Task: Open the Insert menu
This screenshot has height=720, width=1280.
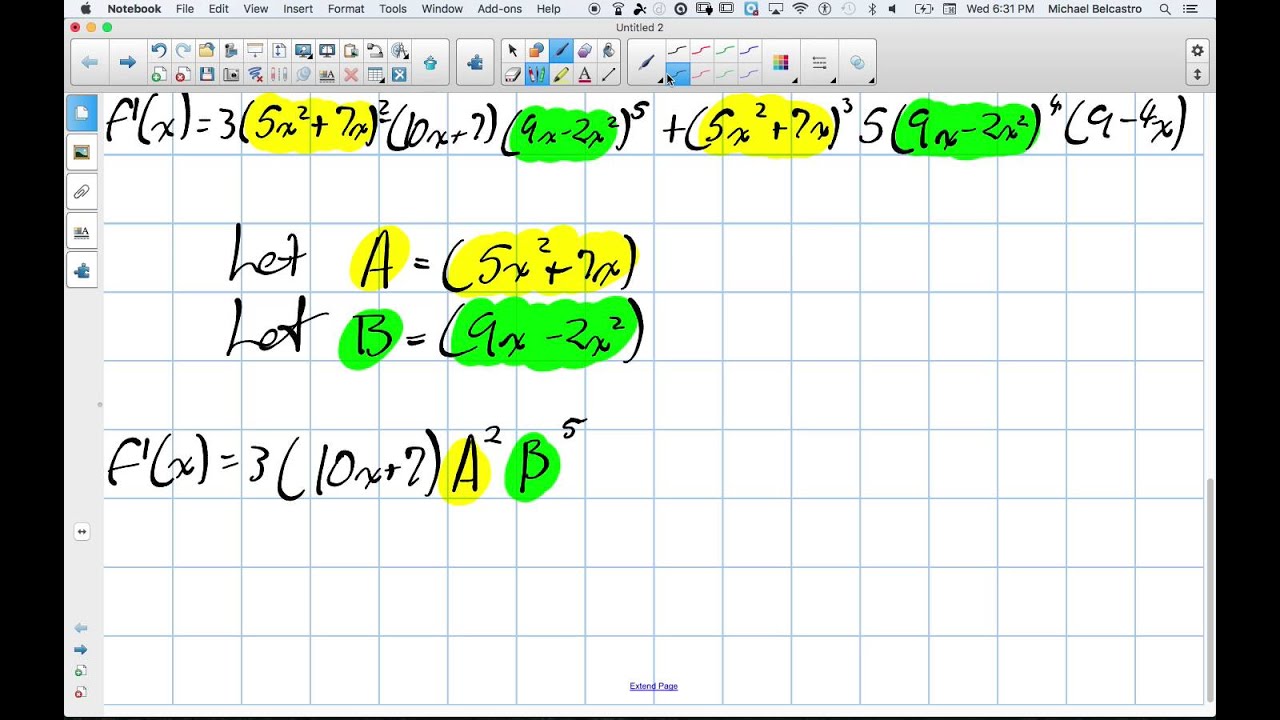Action: [x=298, y=9]
